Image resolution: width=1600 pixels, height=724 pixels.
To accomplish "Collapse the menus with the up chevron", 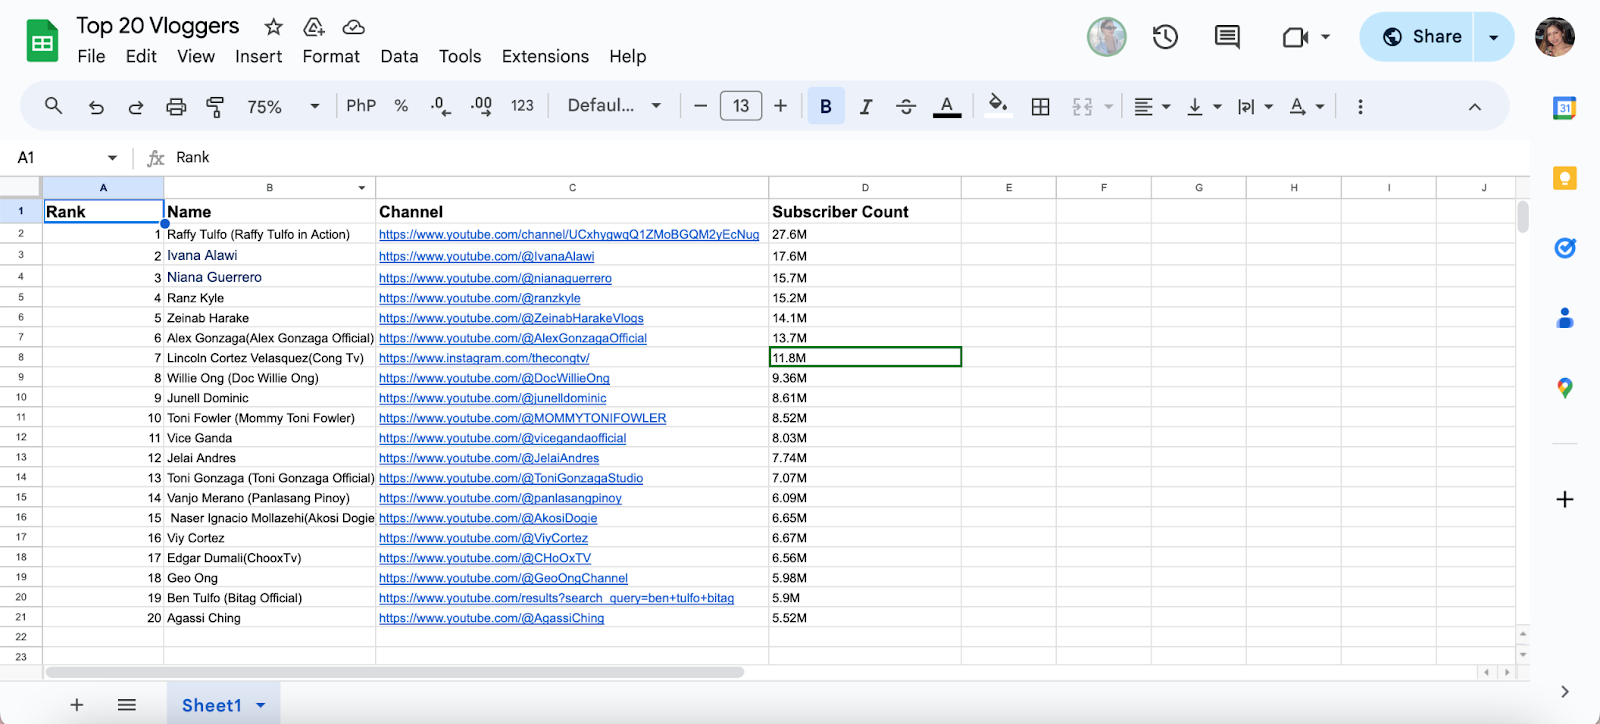I will click(x=1475, y=106).
